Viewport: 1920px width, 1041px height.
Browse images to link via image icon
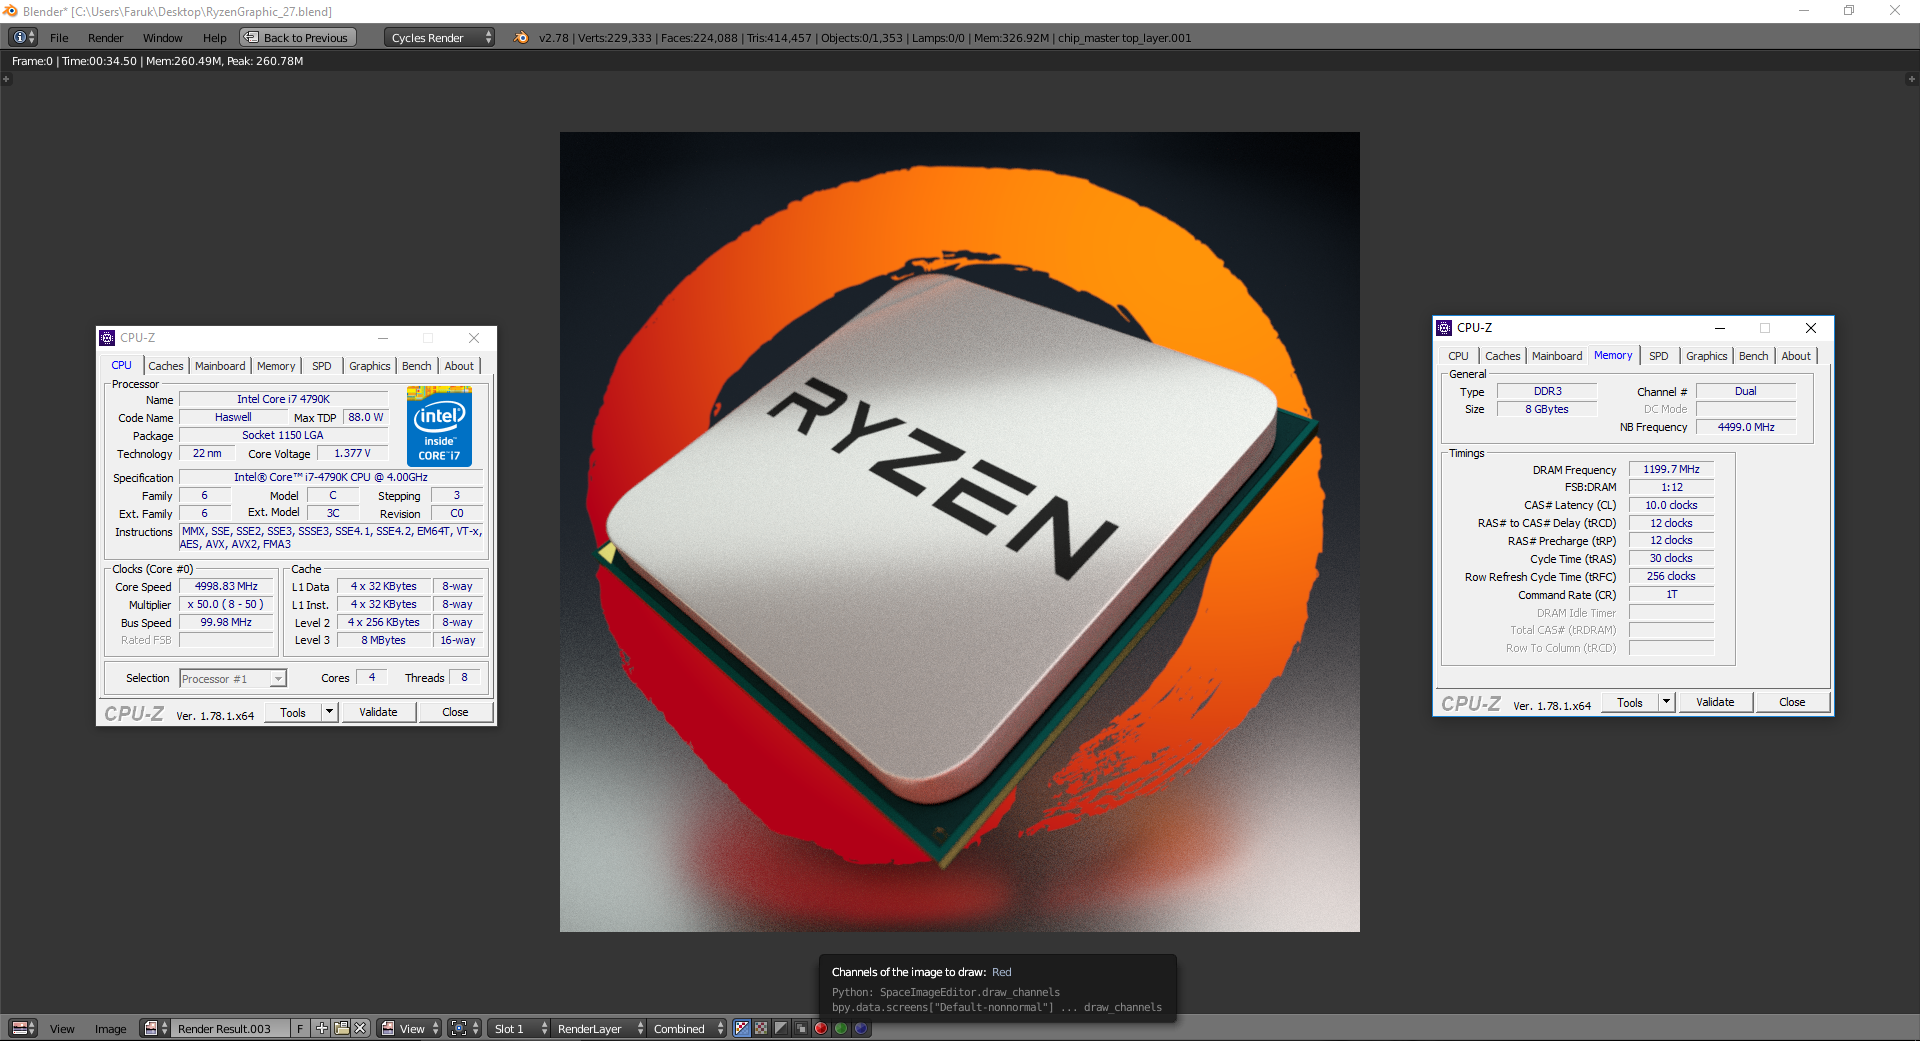pyautogui.click(x=154, y=1028)
